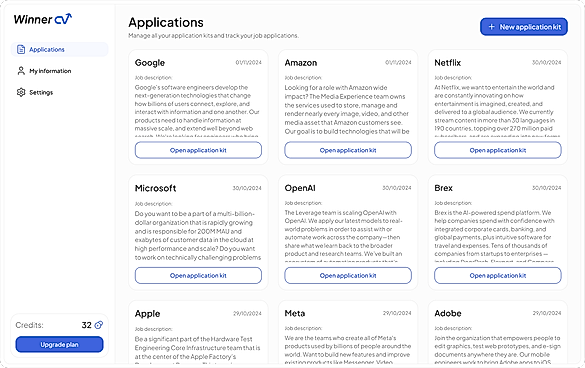Click the My information person icon
Viewport: 585px width, 368px height.
tap(21, 71)
